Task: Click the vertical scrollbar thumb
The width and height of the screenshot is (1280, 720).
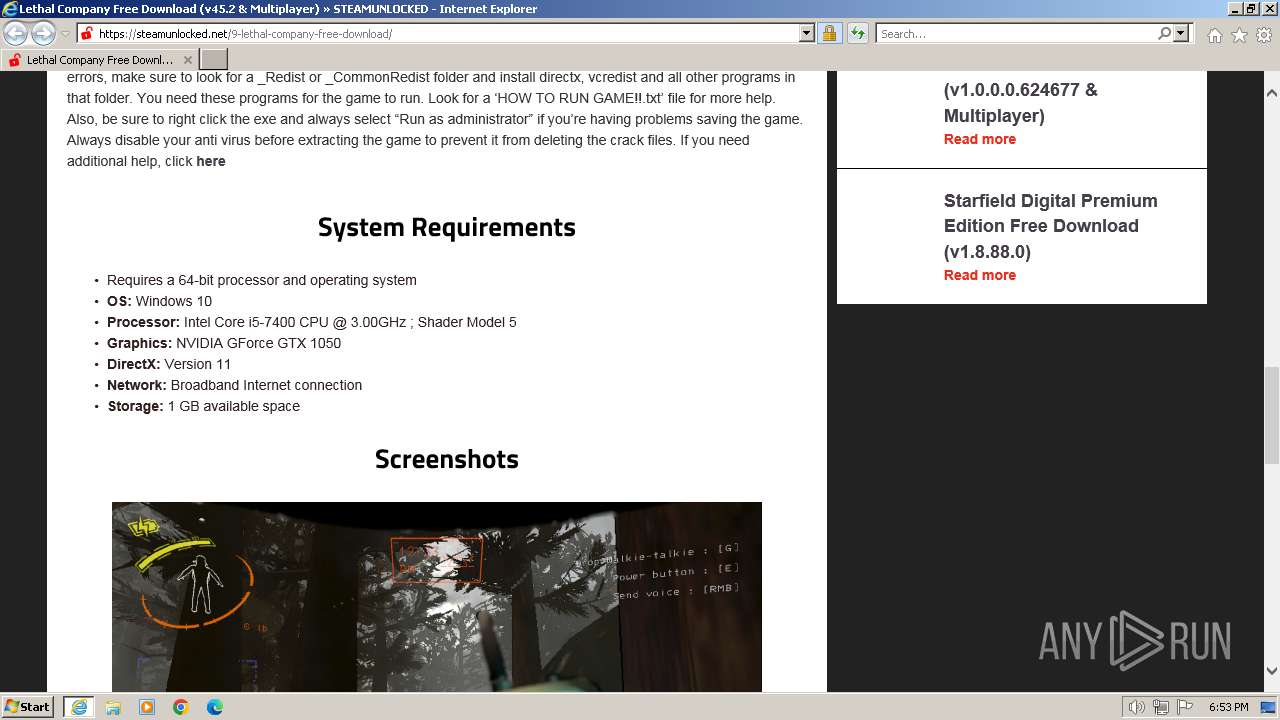Action: pos(1272,415)
